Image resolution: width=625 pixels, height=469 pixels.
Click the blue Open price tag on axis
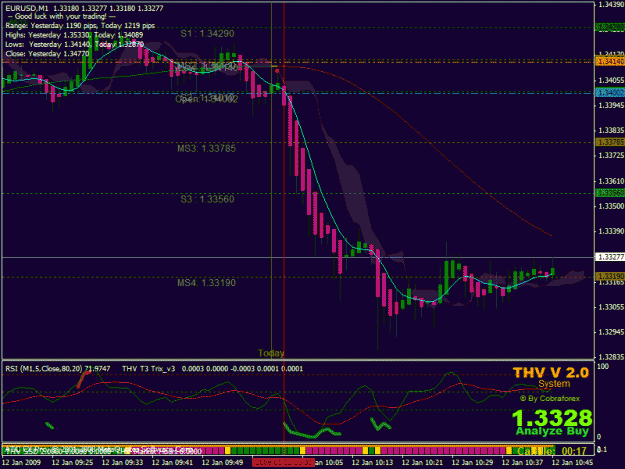click(610, 93)
